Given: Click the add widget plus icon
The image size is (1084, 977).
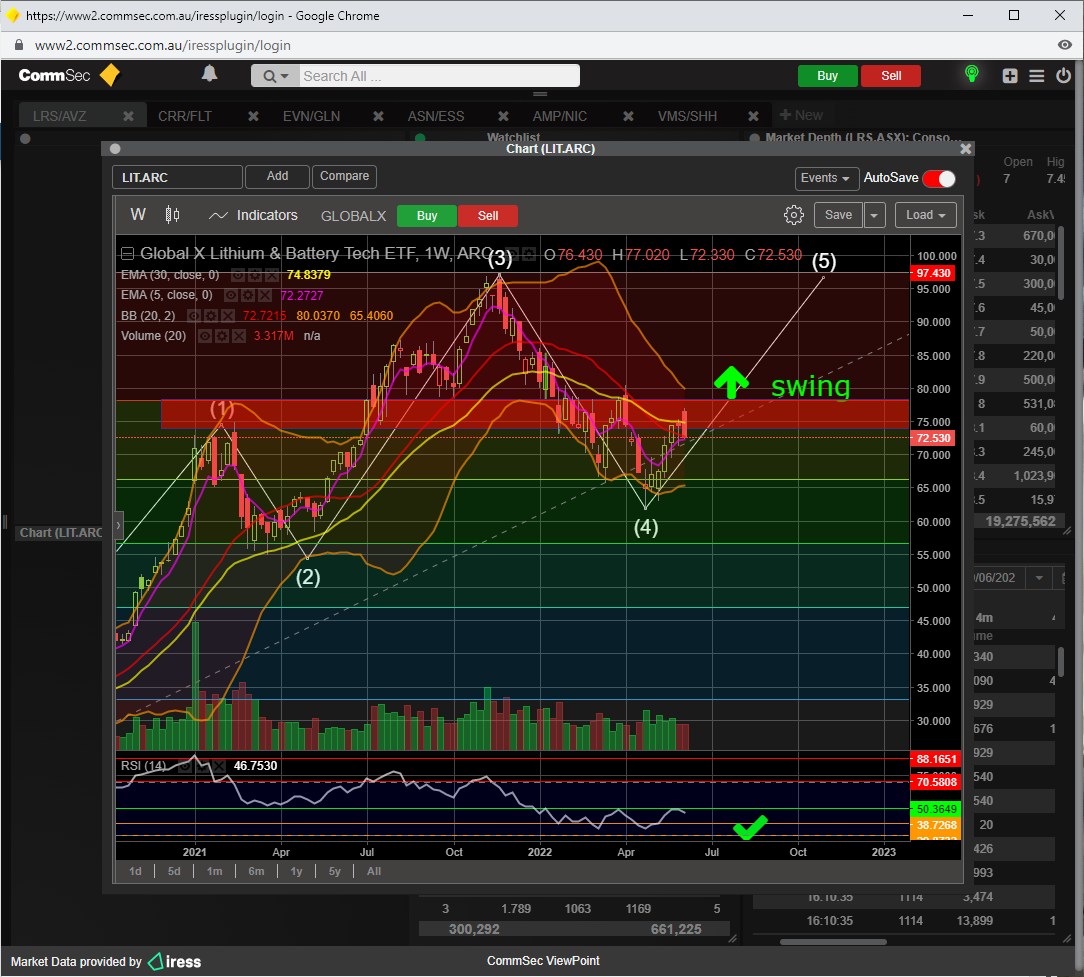Looking at the screenshot, I should coord(1010,76).
